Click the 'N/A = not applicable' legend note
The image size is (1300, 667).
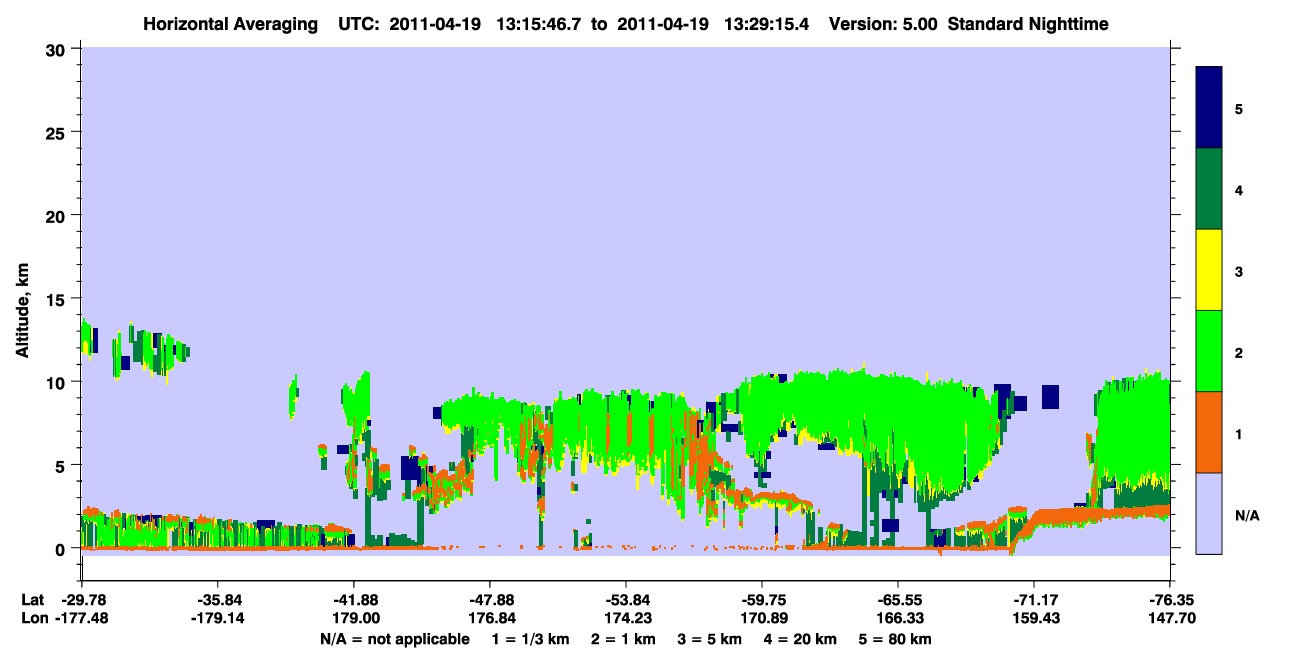click(394, 639)
